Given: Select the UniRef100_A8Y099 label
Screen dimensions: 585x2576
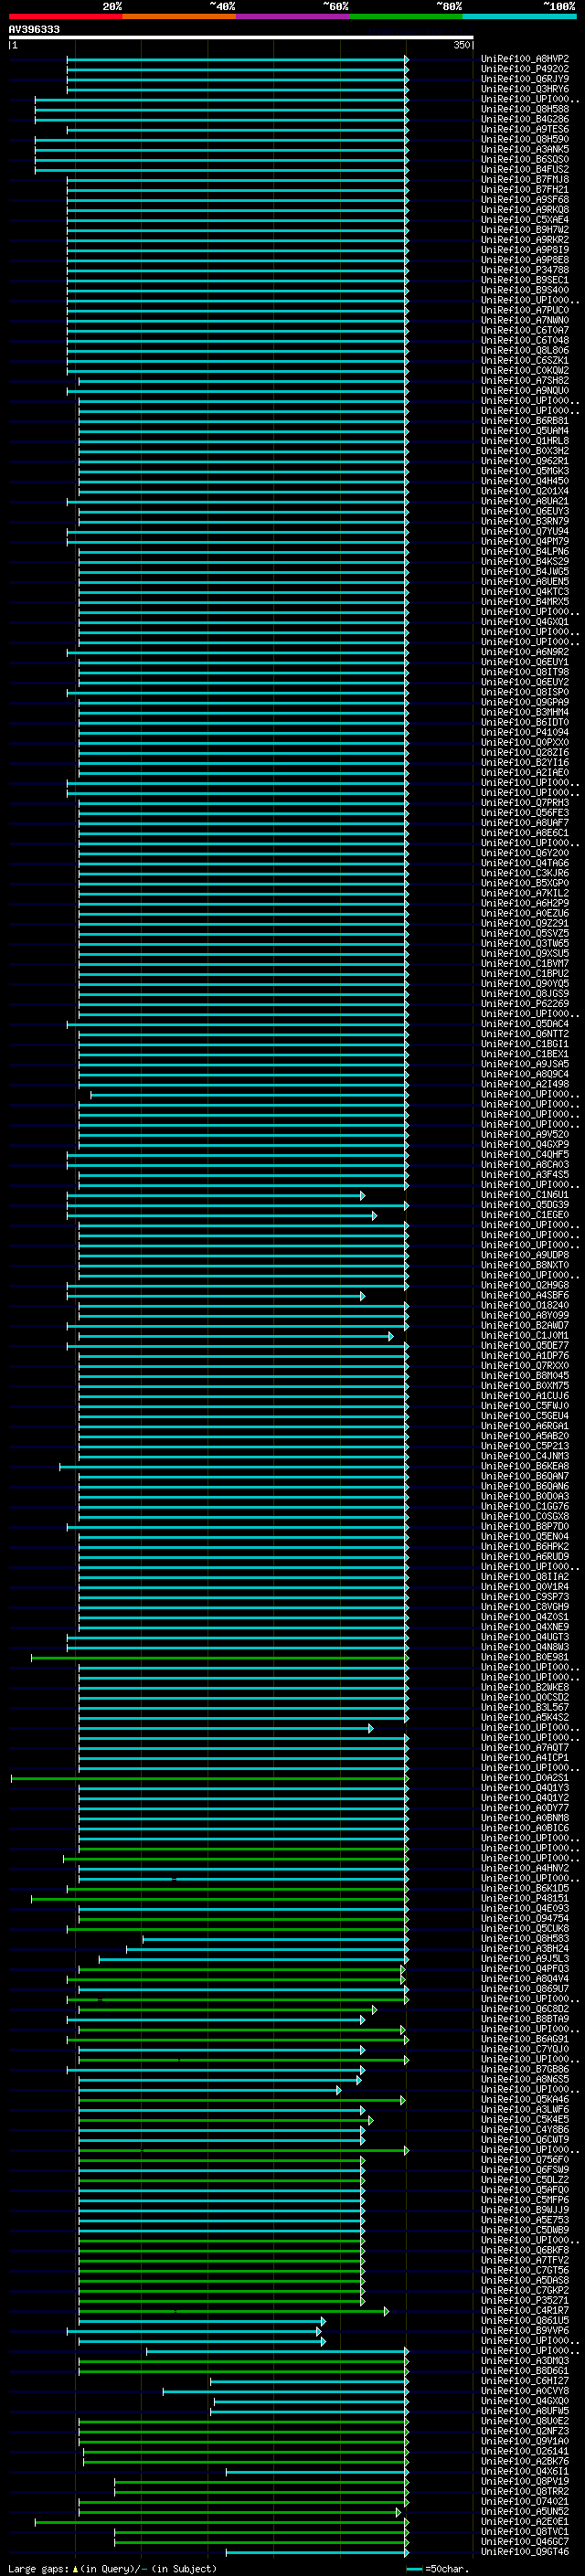Looking at the screenshot, I should pyautogui.click(x=525, y=1315).
